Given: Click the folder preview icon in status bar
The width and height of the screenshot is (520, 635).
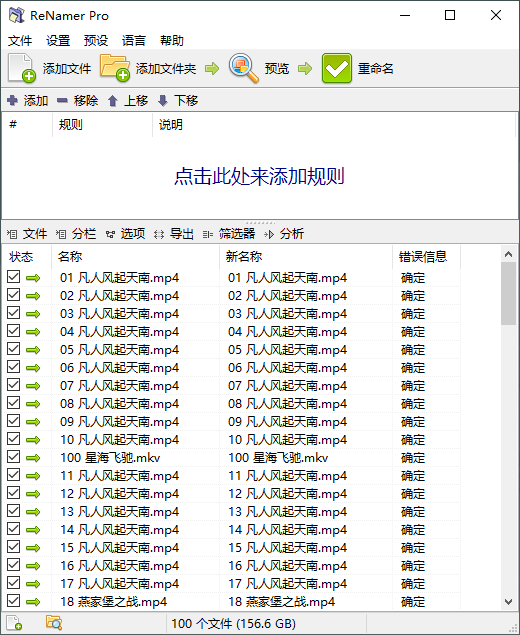Looking at the screenshot, I should (x=53, y=623).
